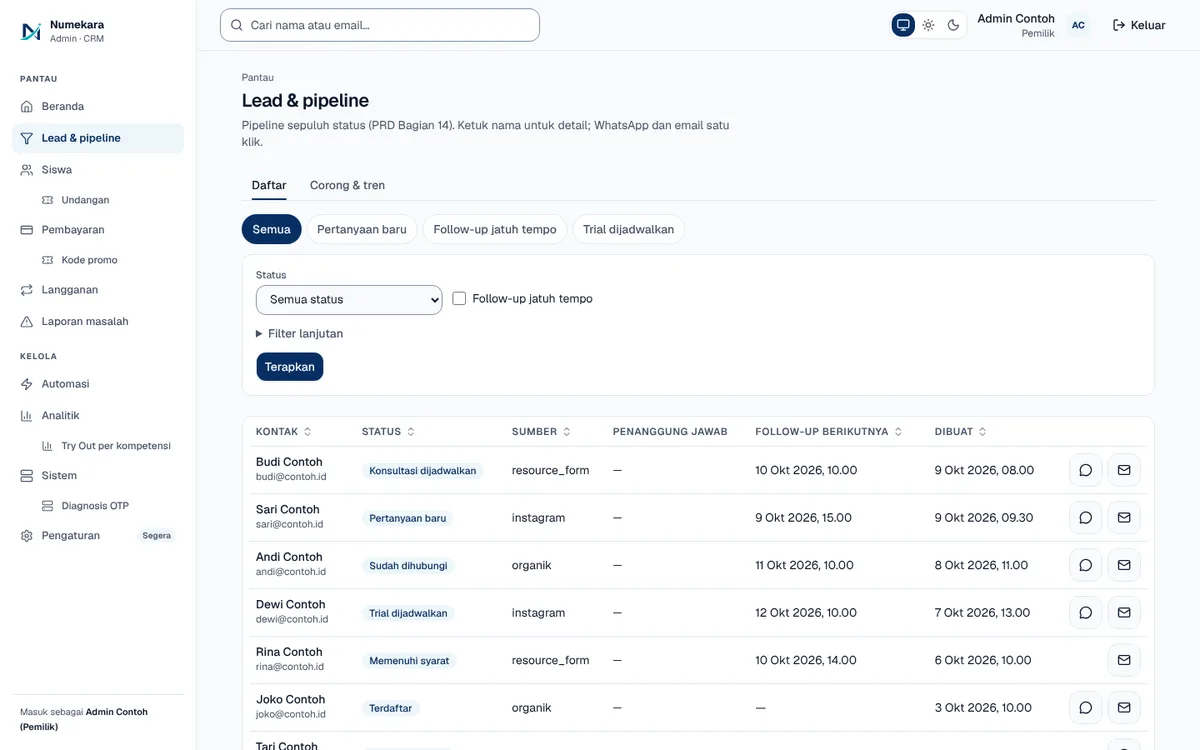Open Sistem in sidebar
The width and height of the screenshot is (1200, 750).
pyautogui.click(x=98, y=476)
